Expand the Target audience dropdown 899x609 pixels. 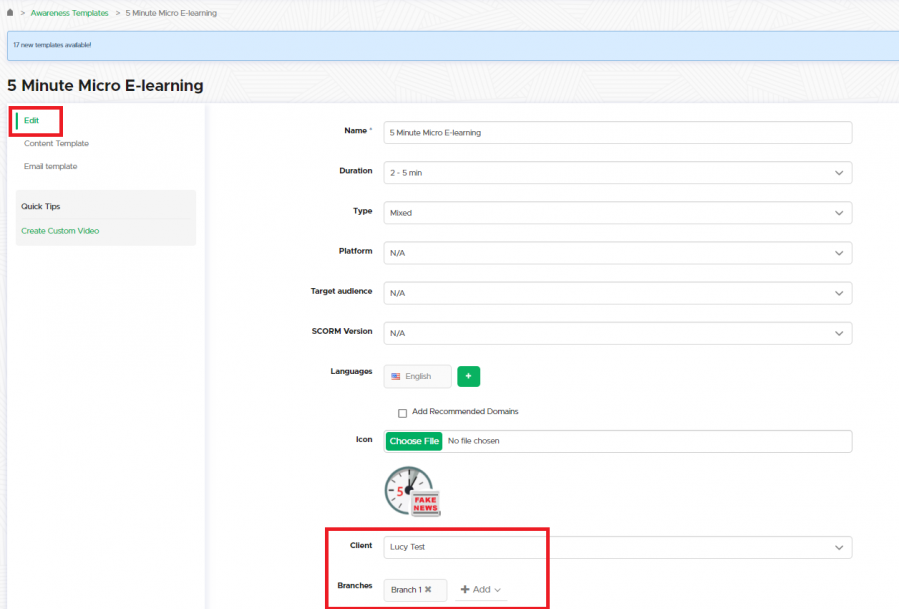coord(617,293)
